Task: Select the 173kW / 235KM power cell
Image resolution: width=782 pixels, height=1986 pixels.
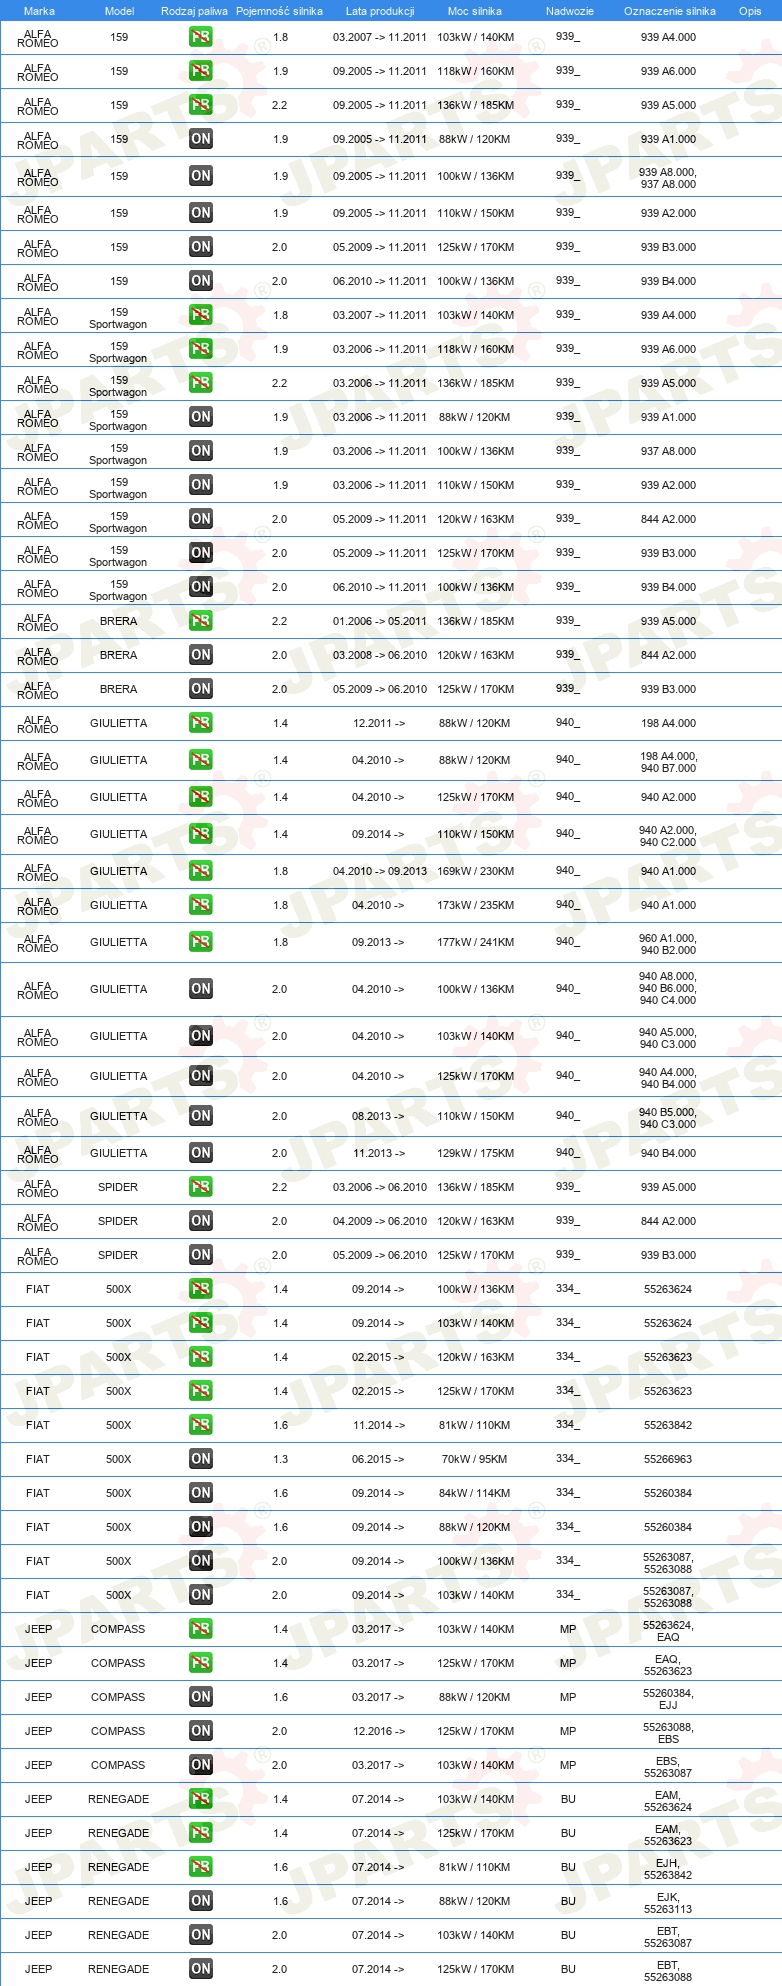Action: 476,905
